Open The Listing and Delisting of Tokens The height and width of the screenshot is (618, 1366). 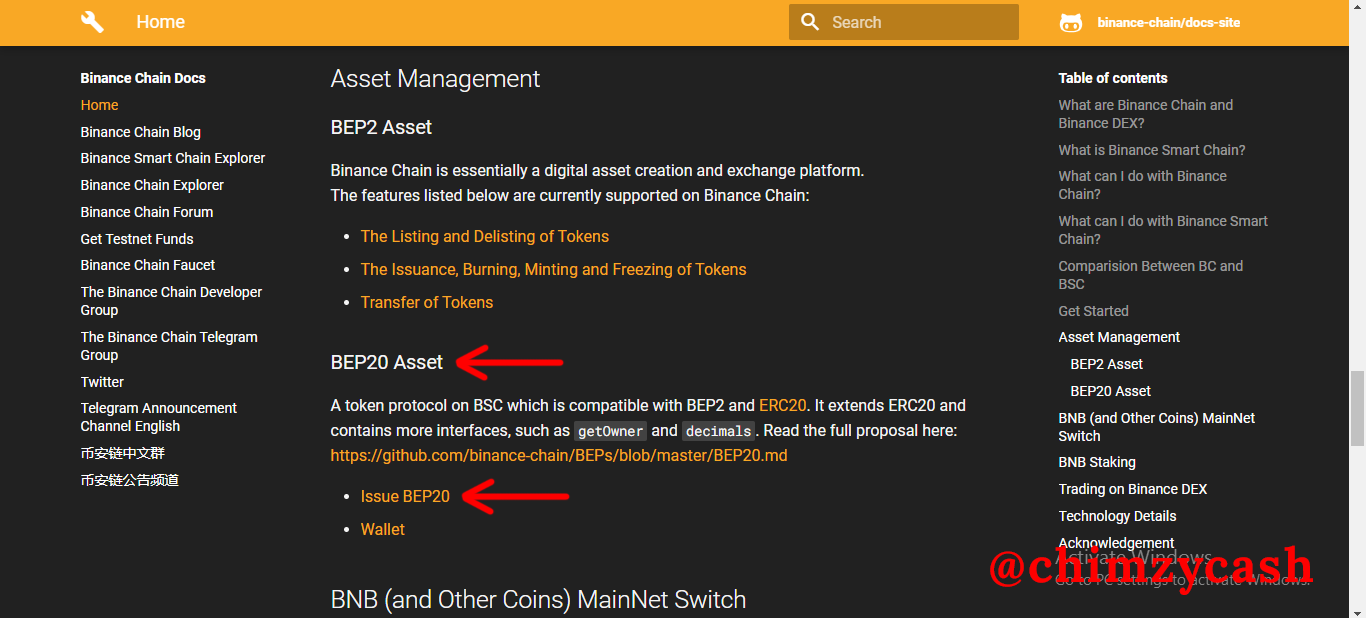pos(485,237)
